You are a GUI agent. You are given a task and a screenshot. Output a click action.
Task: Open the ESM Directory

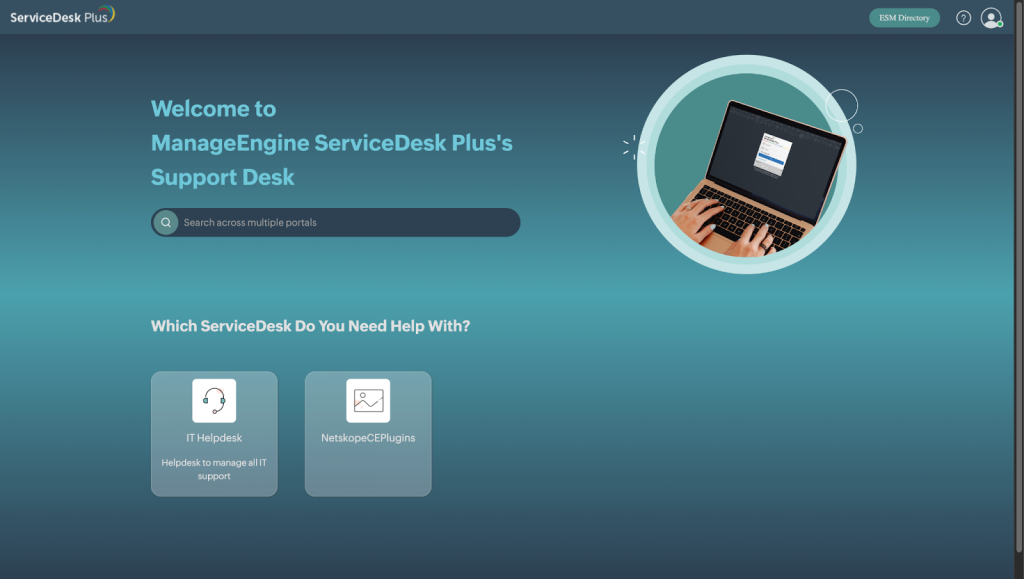pos(904,18)
